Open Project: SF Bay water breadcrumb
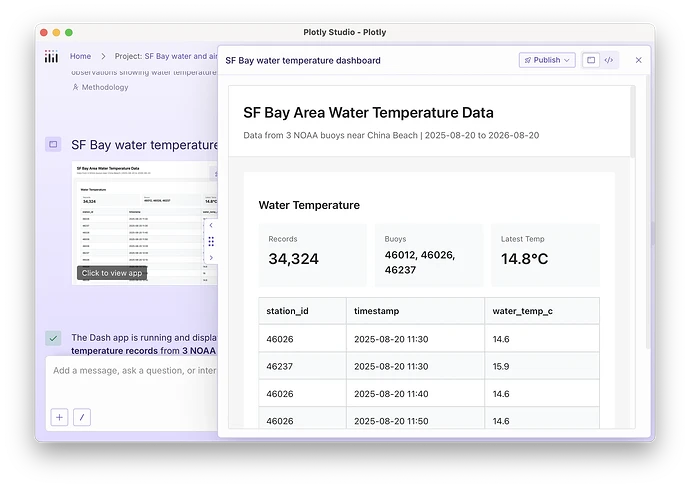 click(x=166, y=56)
